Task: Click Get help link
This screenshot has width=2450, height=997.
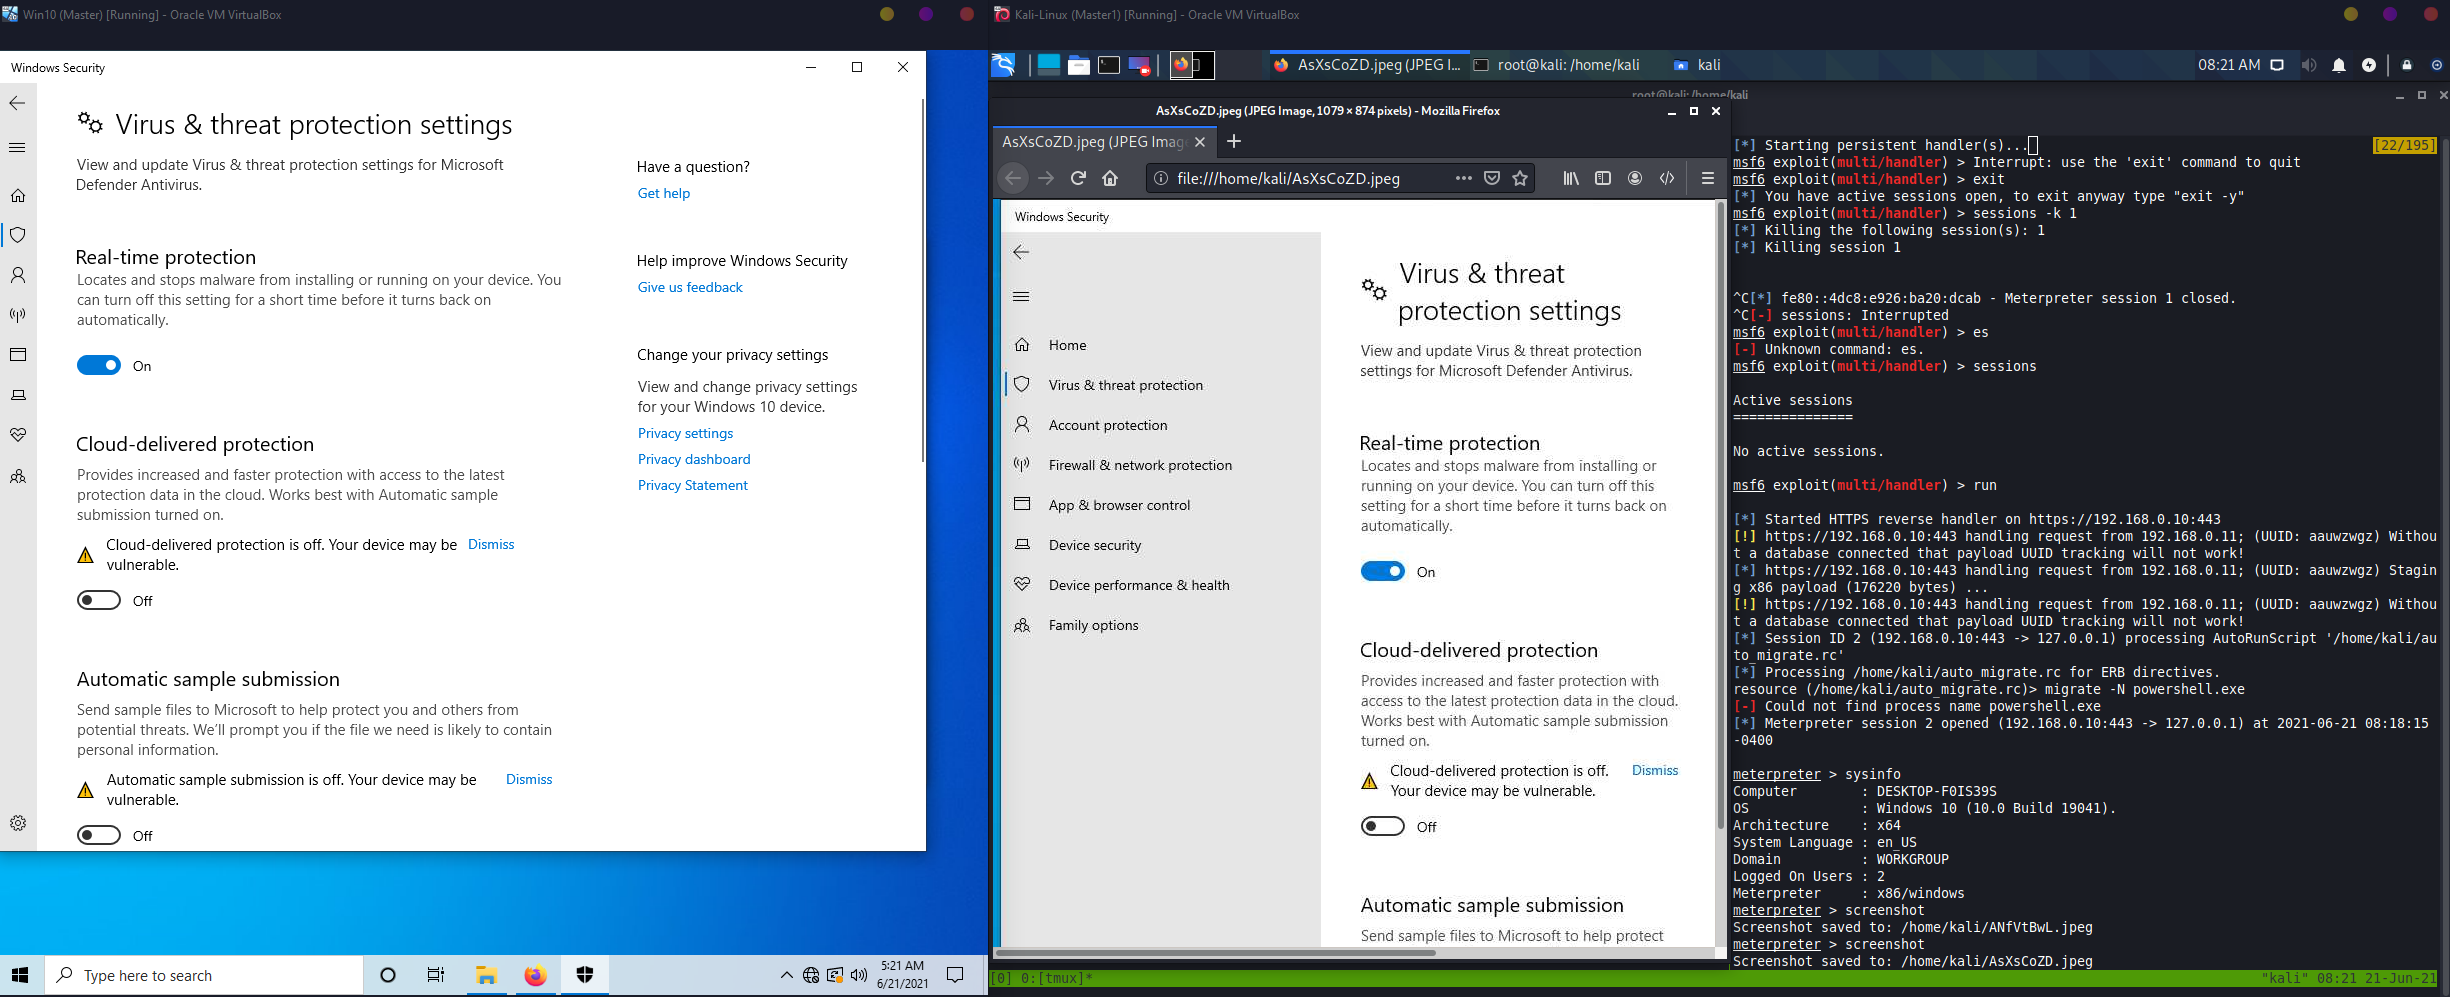Action: 664,193
